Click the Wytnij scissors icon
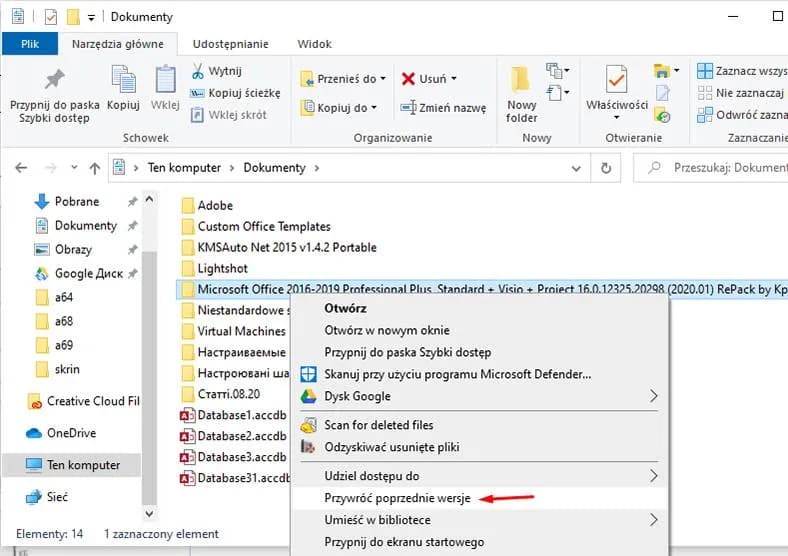Viewport: 788px width, 556px height. coord(198,71)
